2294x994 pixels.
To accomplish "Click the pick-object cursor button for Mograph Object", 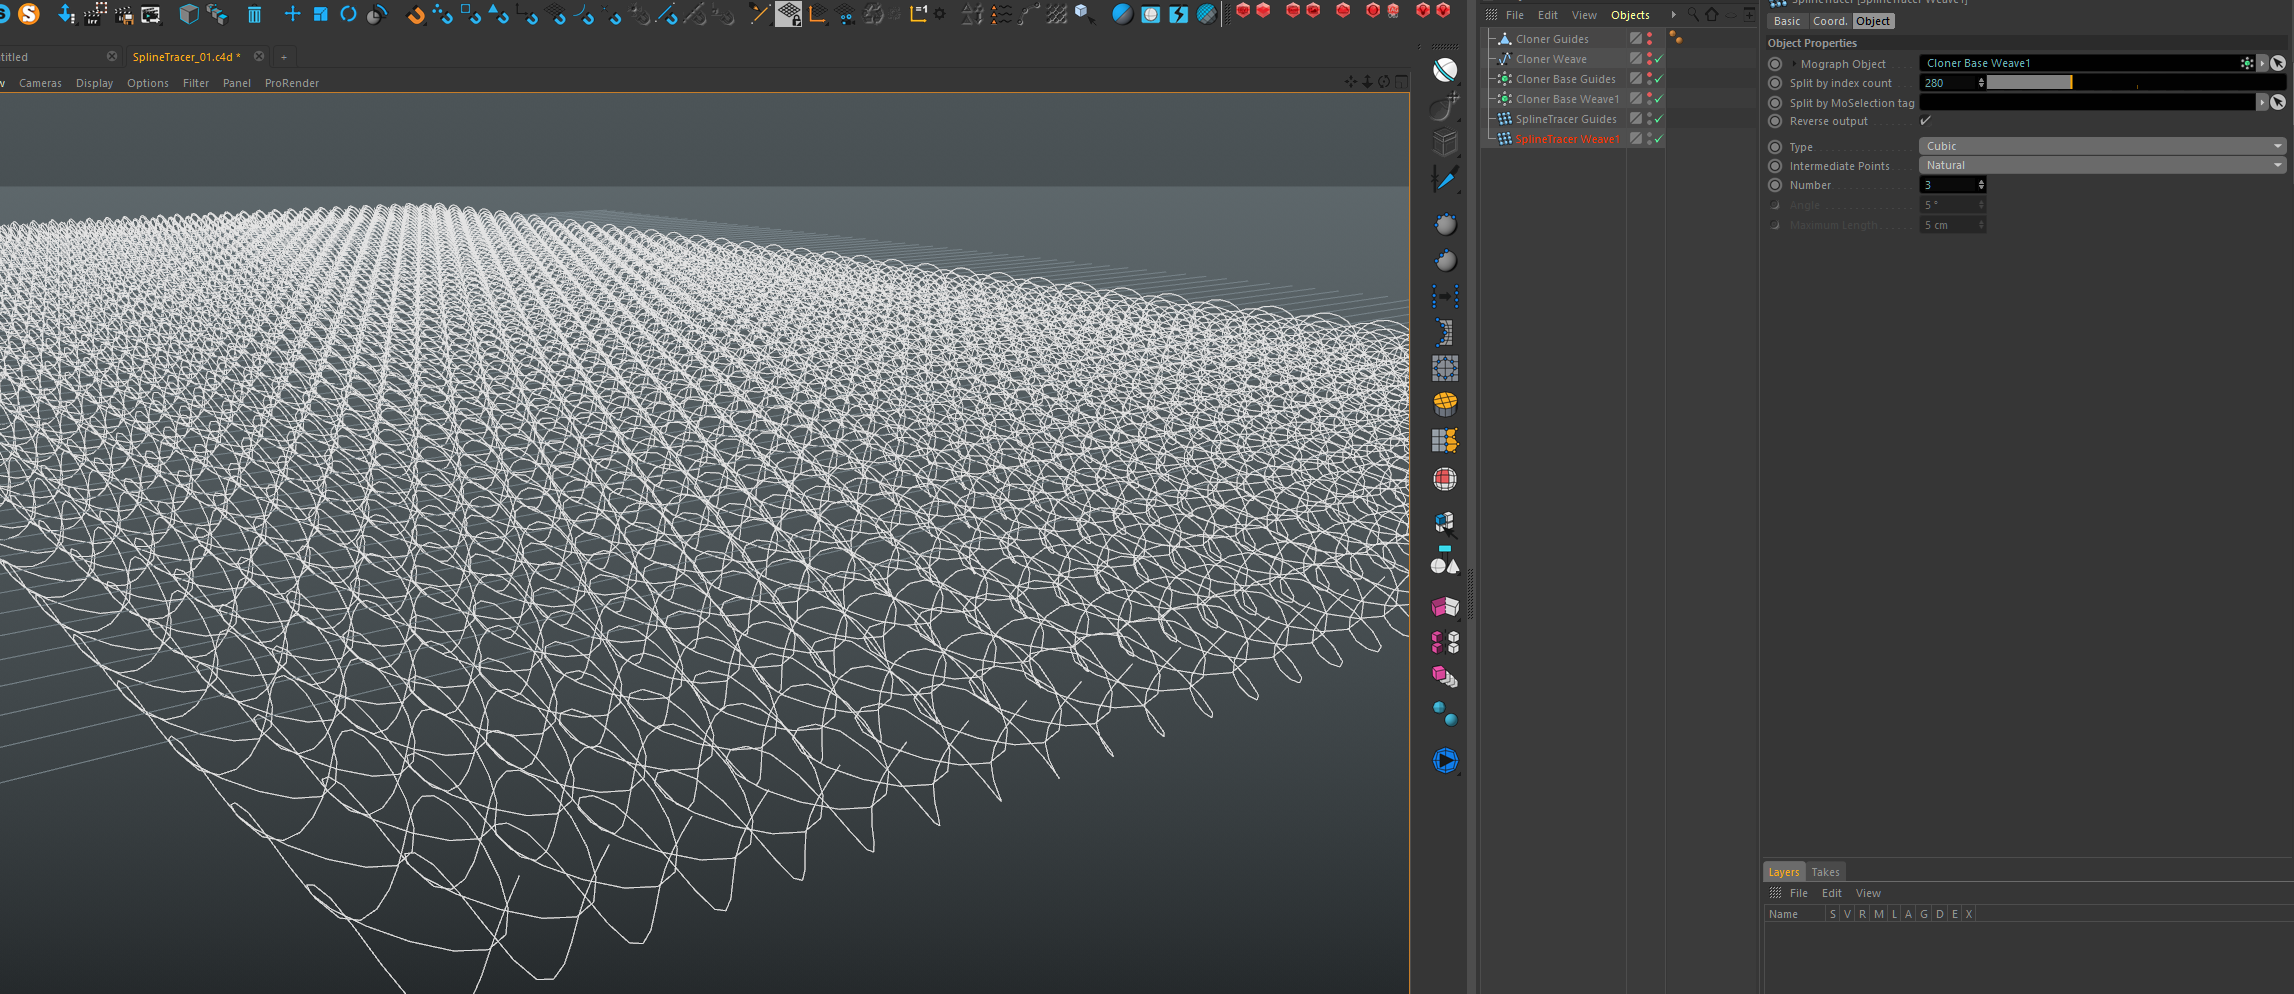I will pos(2278,63).
